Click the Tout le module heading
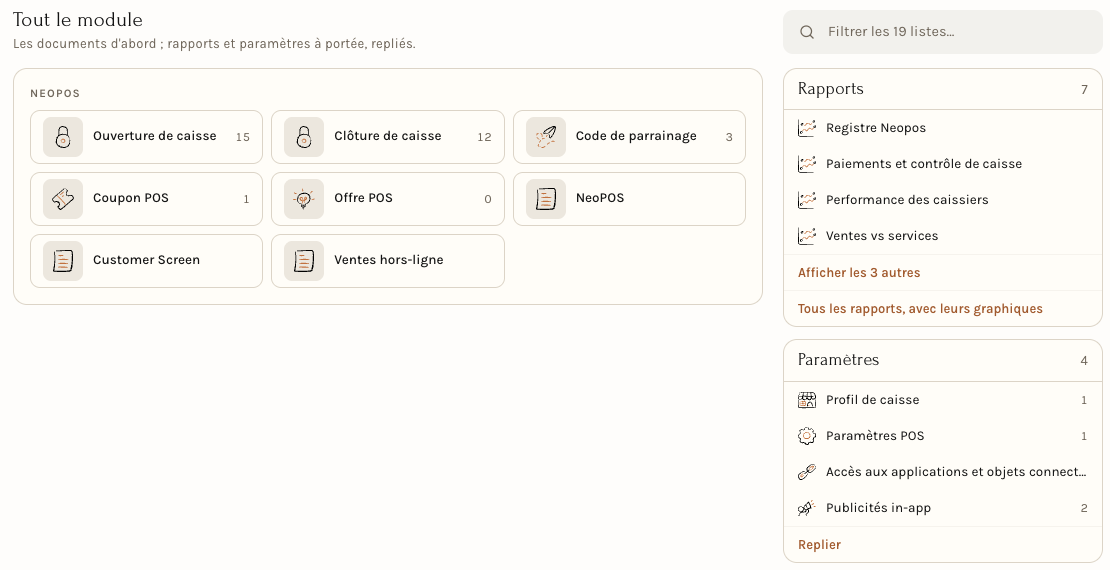The width and height of the screenshot is (1110, 570). (x=78, y=20)
